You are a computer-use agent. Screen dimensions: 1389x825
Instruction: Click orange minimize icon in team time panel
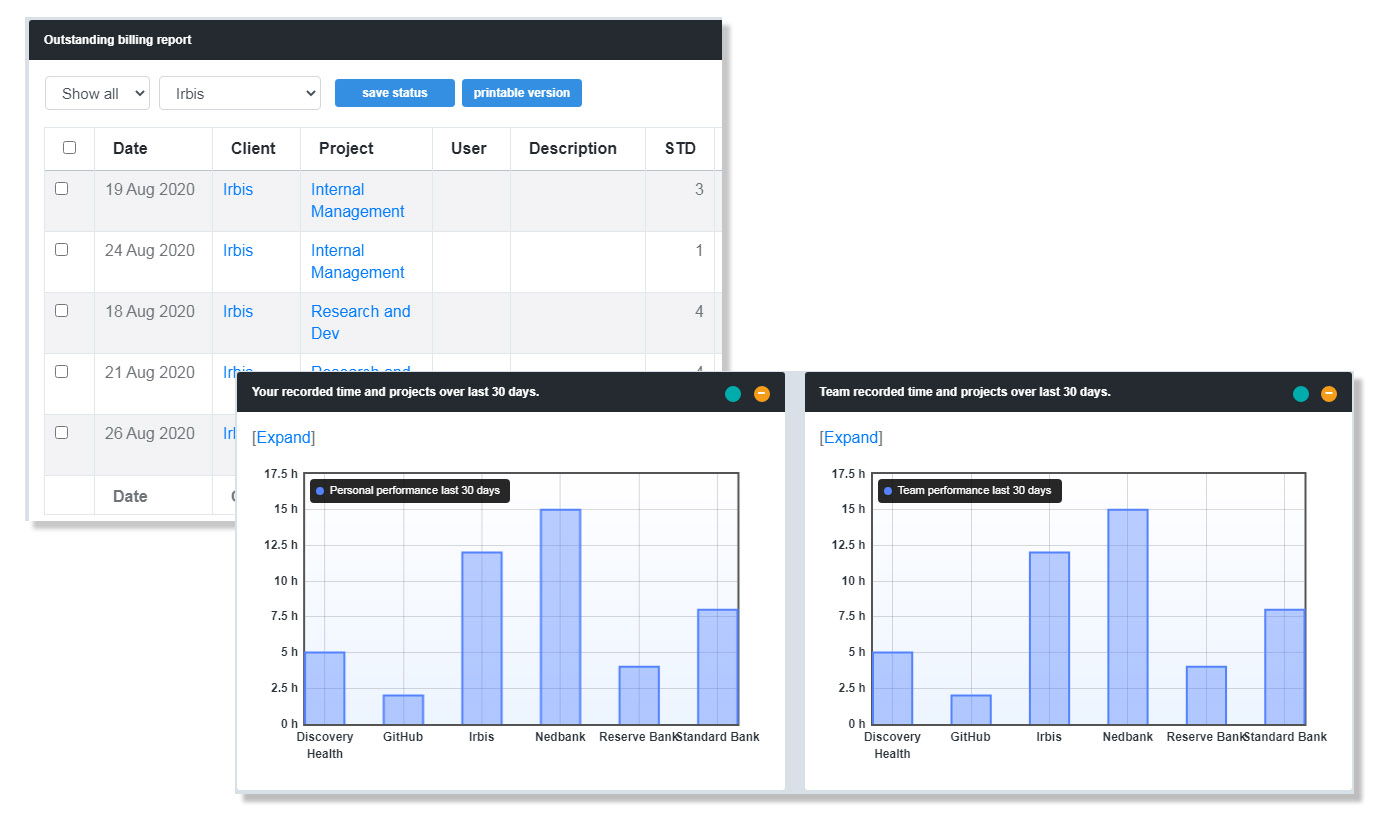pyautogui.click(x=1329, y=394)
